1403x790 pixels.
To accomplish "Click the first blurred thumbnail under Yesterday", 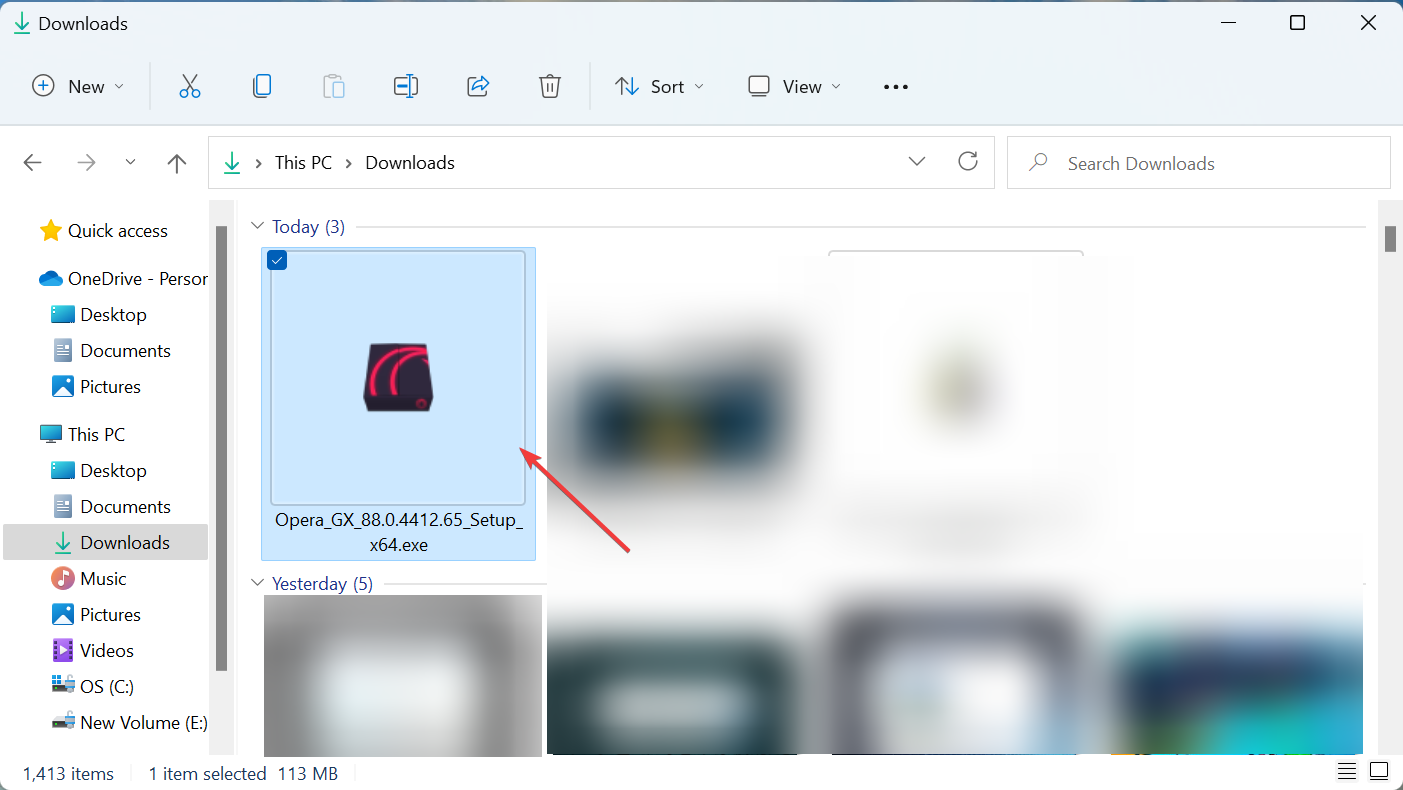I will [403, 675].
